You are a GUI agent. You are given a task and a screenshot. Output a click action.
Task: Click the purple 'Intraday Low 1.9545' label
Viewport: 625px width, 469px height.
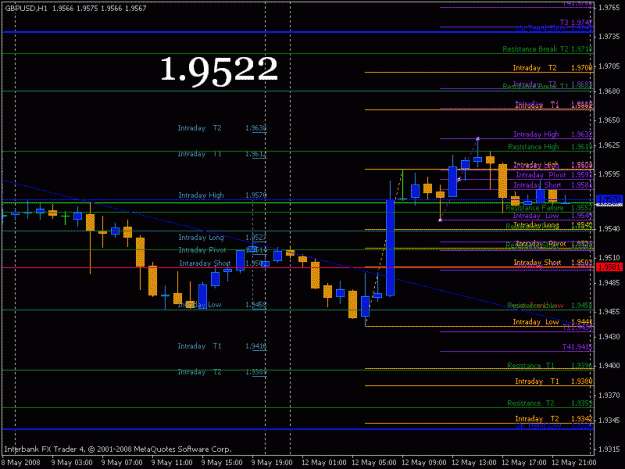552,216
